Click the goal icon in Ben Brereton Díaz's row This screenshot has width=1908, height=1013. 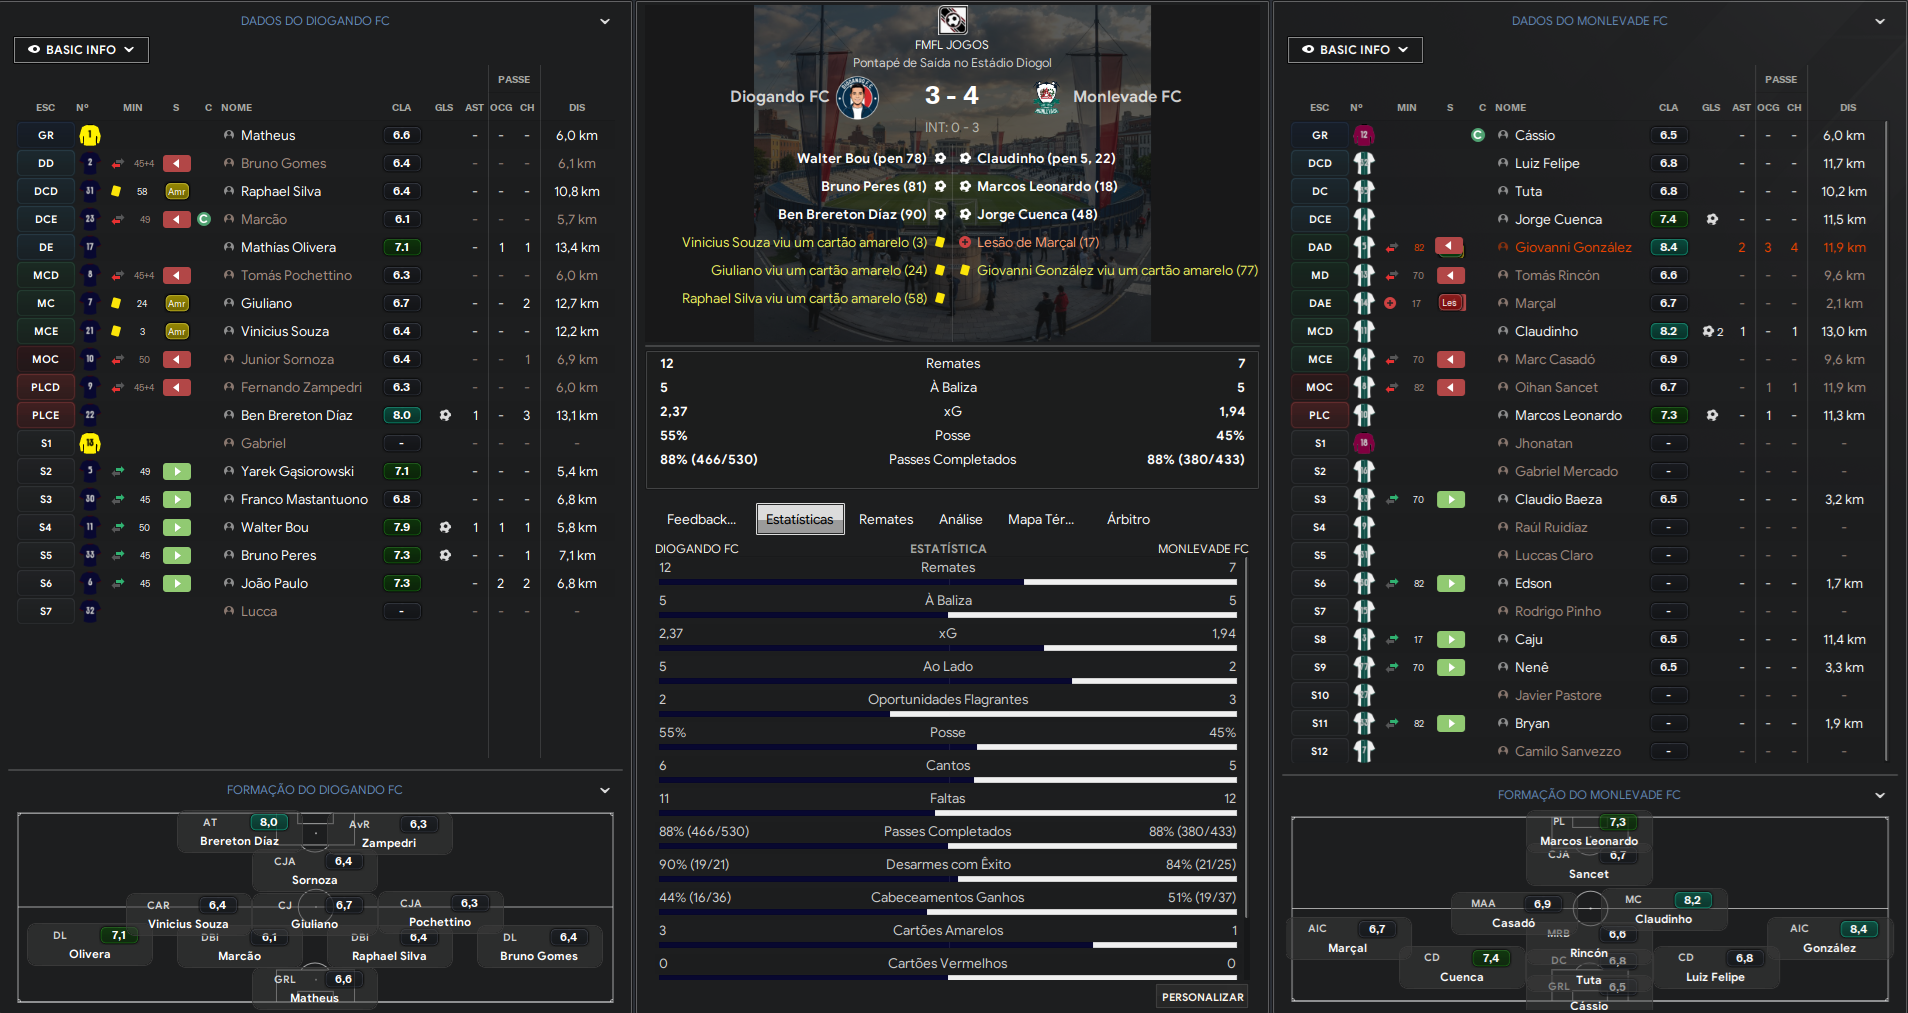pyautogui.click(x=445, y=415)
